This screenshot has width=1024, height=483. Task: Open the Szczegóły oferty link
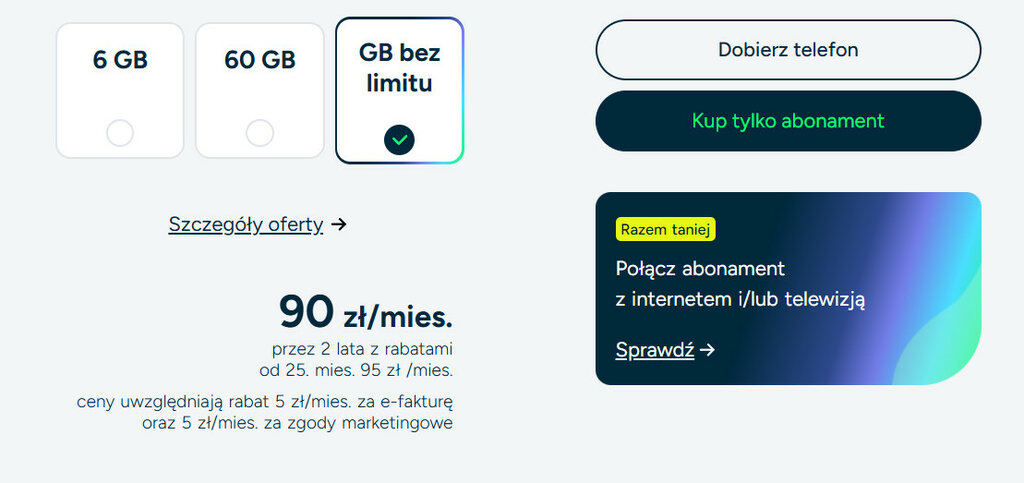pos(246,224)
